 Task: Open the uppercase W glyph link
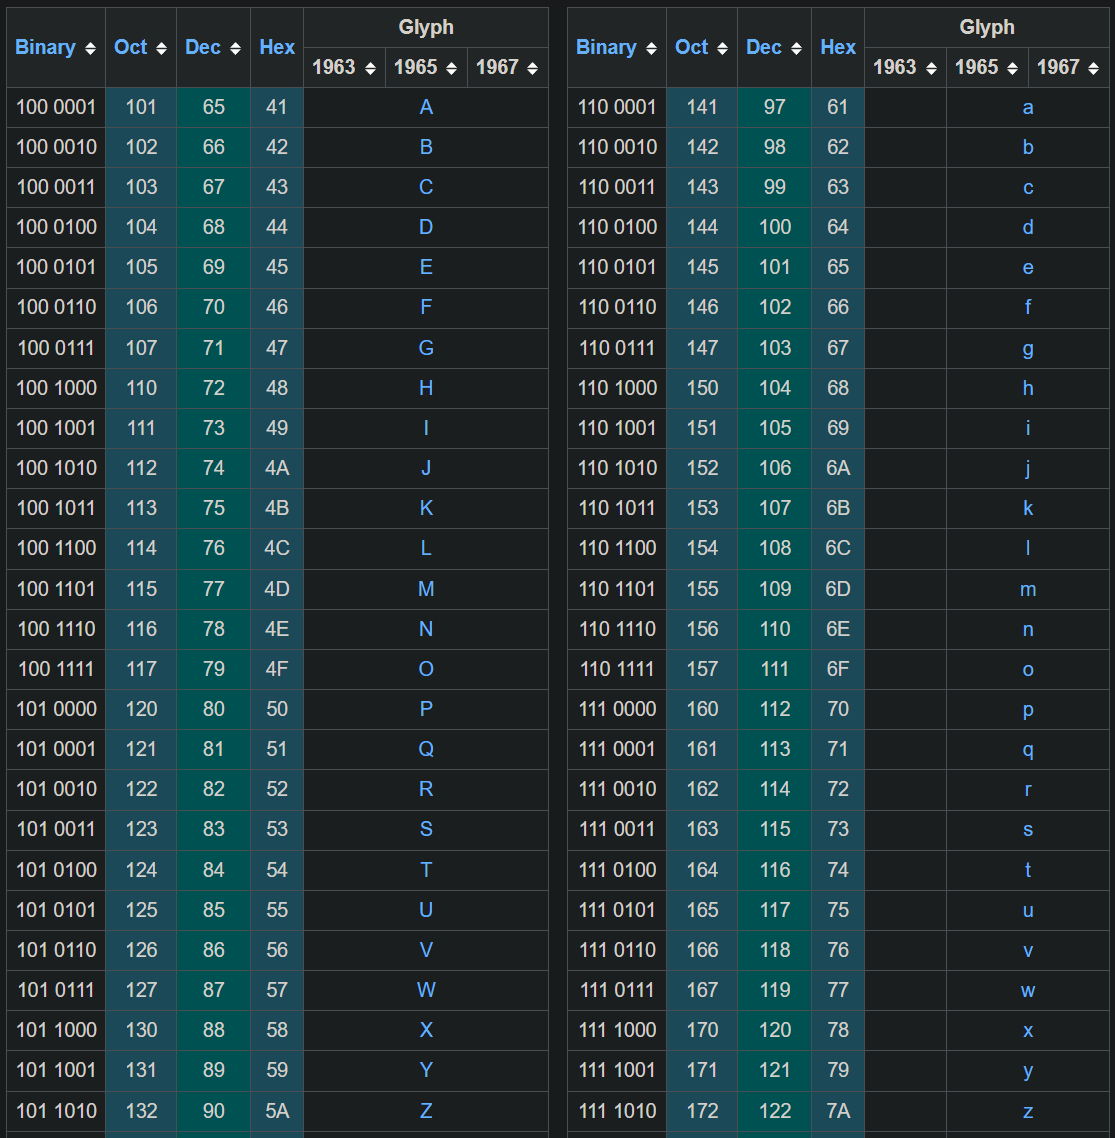coord(426,990)
